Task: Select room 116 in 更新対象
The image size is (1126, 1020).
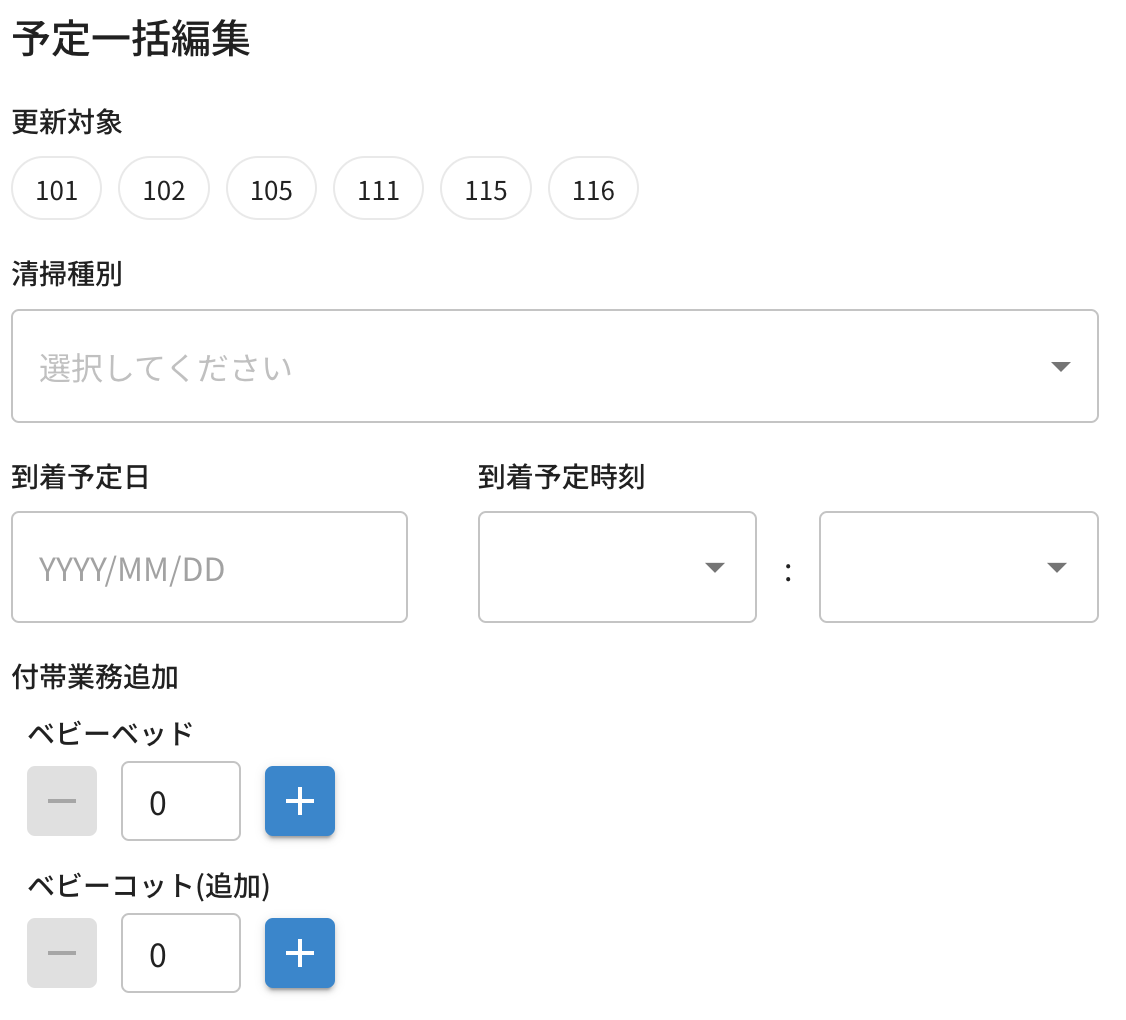Action: point(593,189)
